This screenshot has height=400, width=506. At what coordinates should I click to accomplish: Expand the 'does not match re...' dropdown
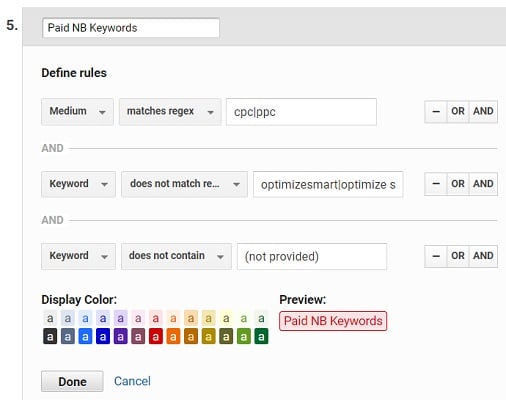[184, 184]
